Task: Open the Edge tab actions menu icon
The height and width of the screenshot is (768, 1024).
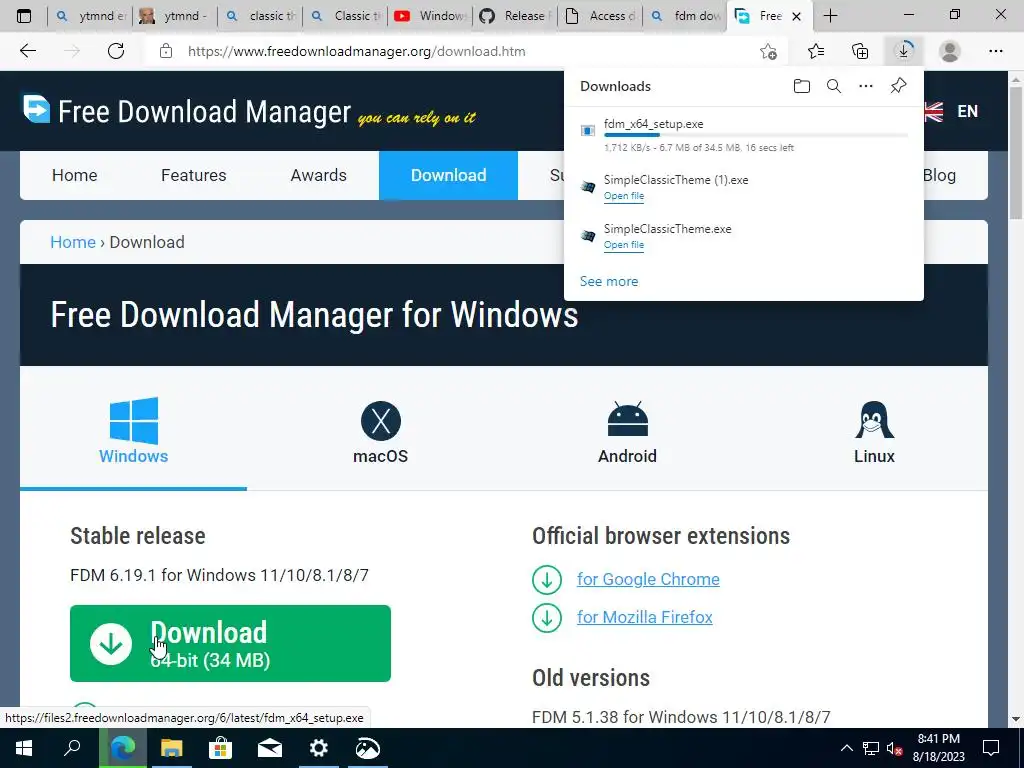Action: [x=24, y=16]
